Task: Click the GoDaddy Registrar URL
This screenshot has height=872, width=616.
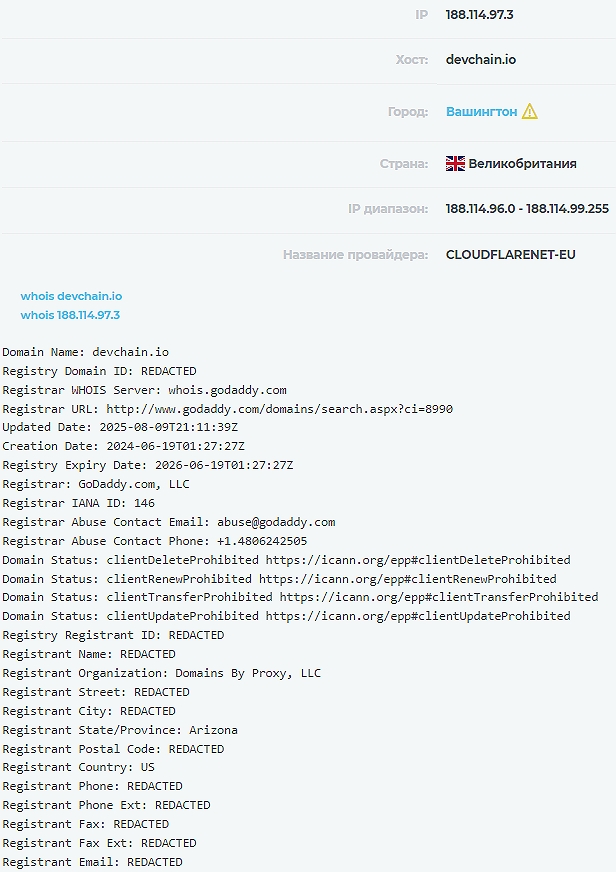Action: (279, 409)
